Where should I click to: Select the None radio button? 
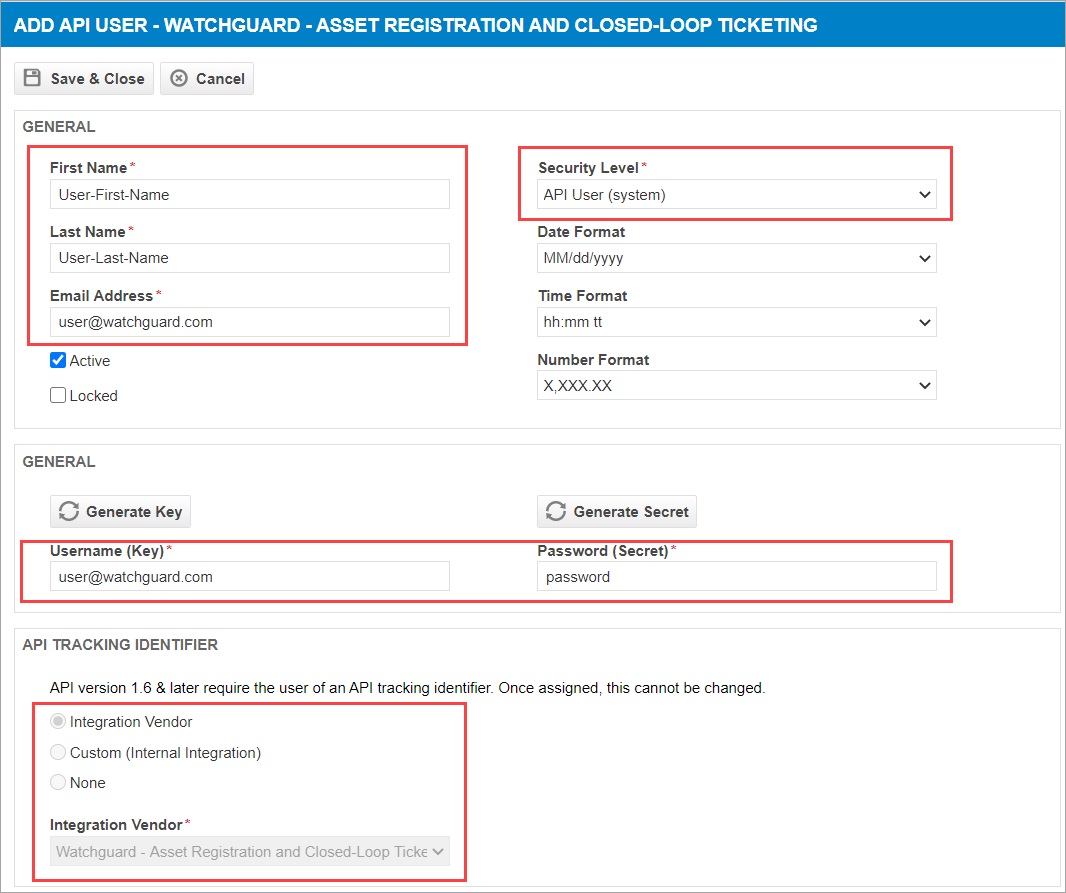57,782
